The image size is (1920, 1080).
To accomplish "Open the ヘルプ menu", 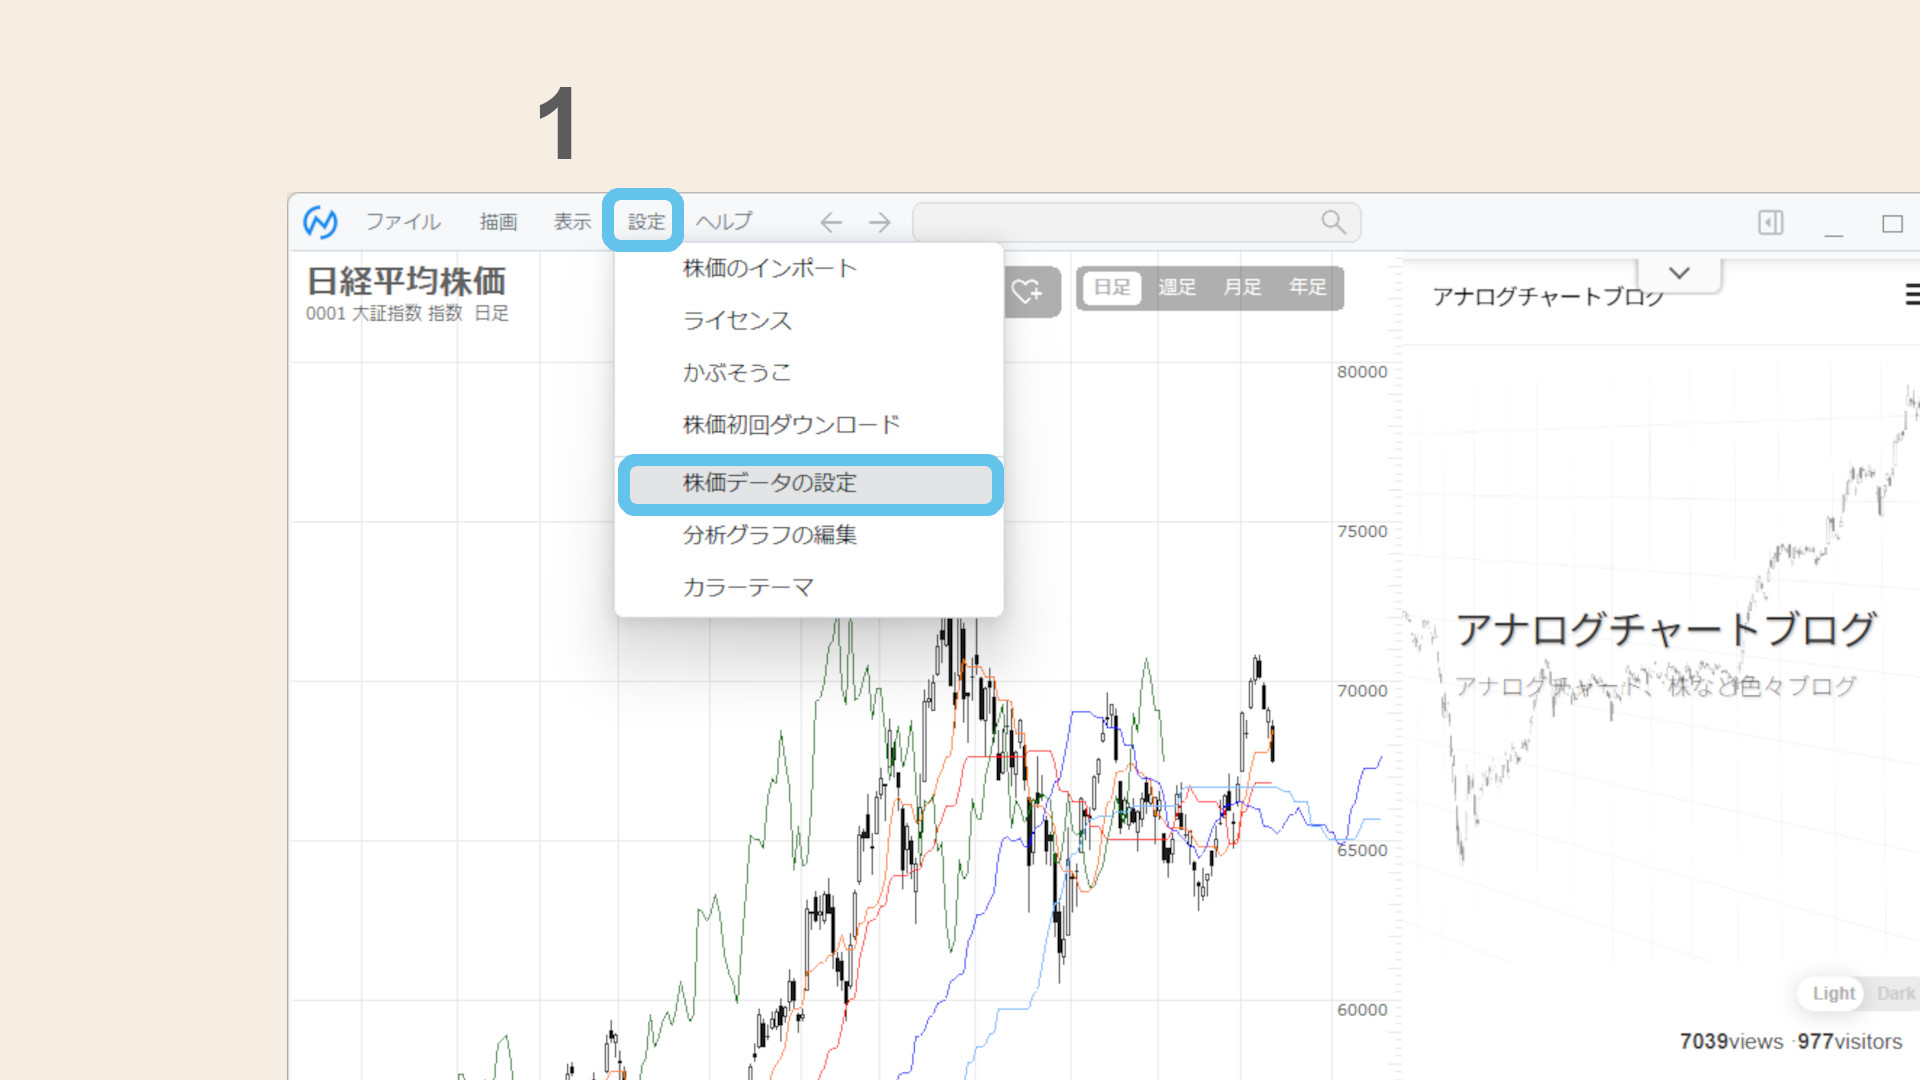I will click(x=724, y=222).
